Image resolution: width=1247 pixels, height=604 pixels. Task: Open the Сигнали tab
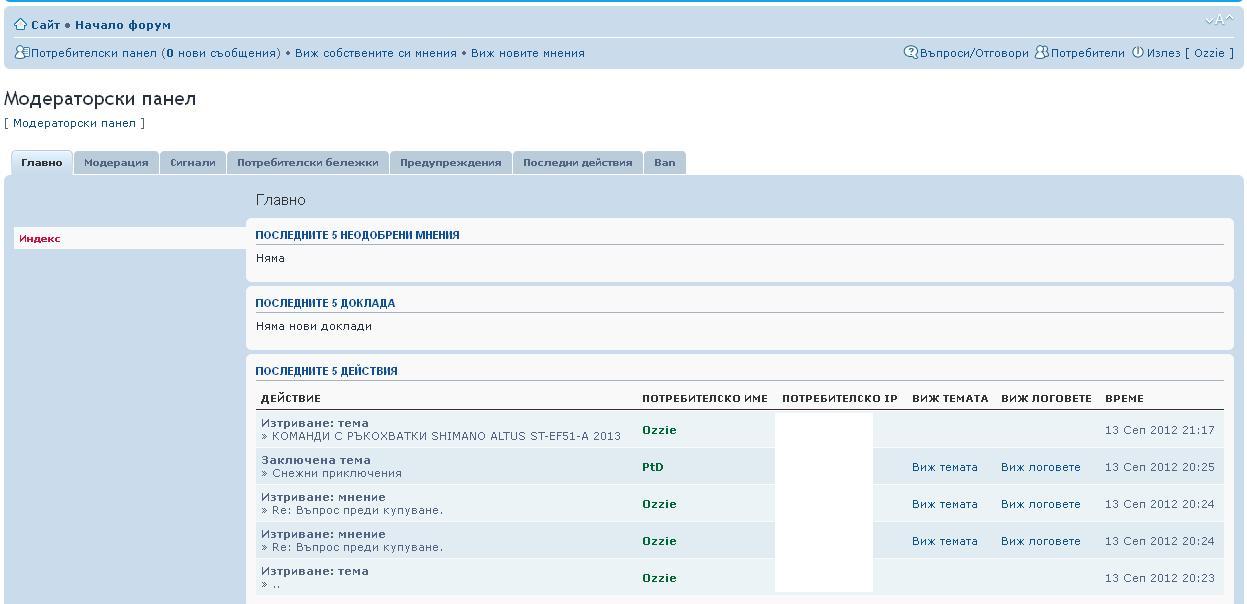coord(192,163)
